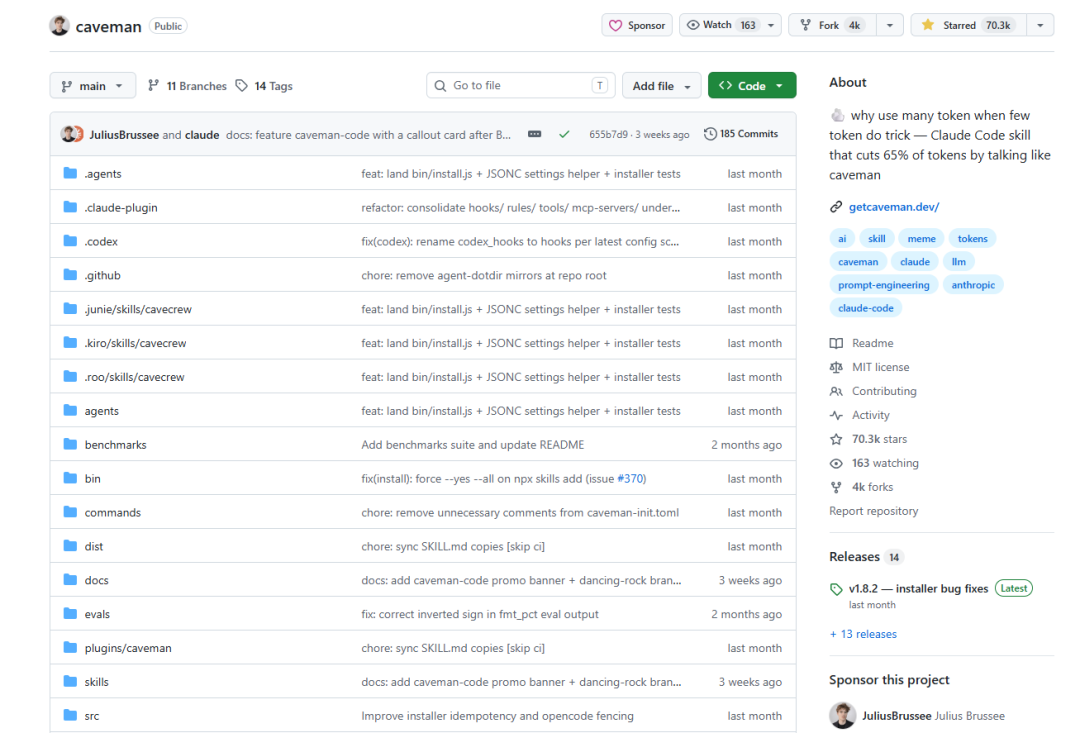The width and height of the screenshot is (1080, 733).
Task: Click the skills folder icon
Action: coord(70,681)
